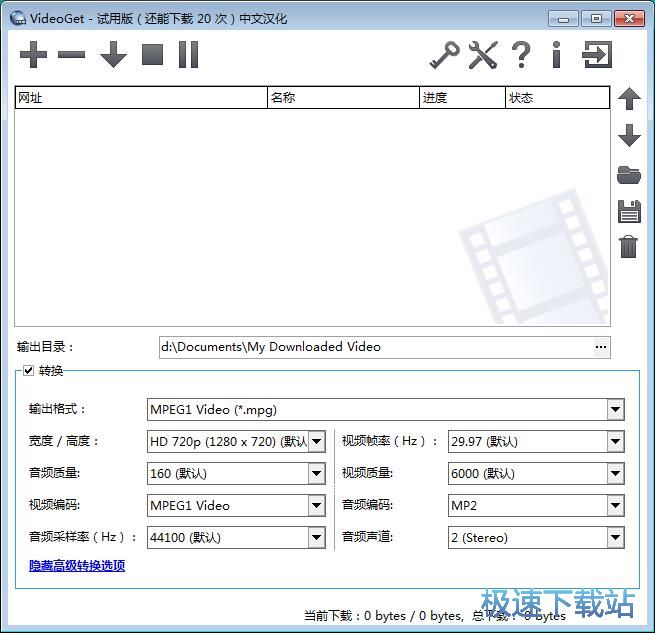
Task: Click the 隐藏高级转换选项 link
Action: 77,566
